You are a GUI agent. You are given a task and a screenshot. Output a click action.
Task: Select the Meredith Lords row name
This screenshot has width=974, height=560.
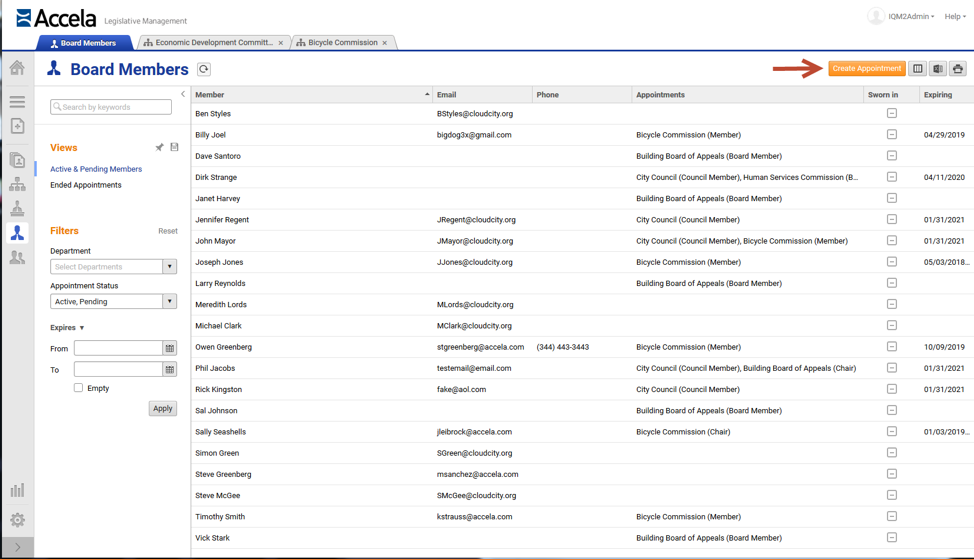click(221, 304)
